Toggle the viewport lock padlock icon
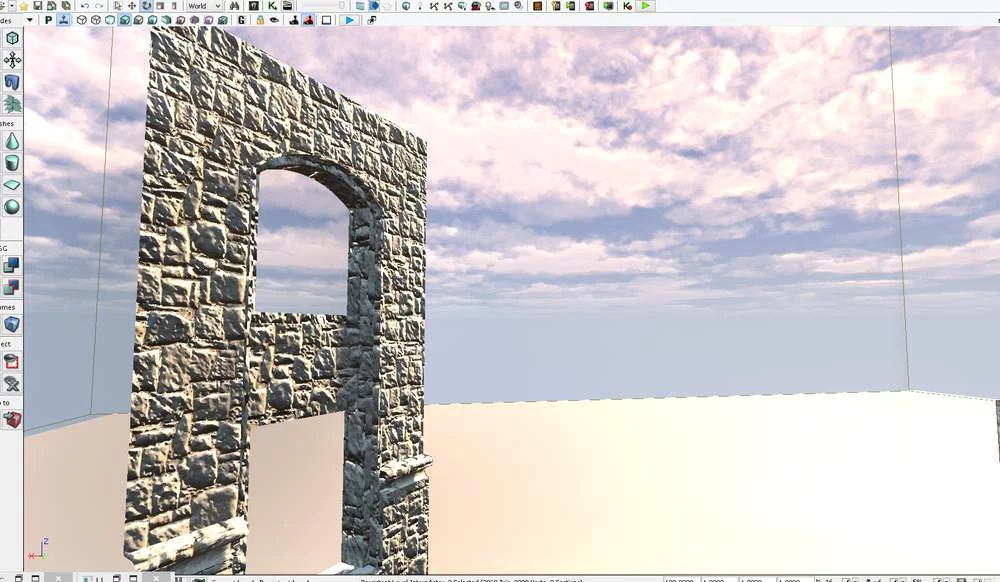Screen dimensions: 1000x582 pos(260,20)
